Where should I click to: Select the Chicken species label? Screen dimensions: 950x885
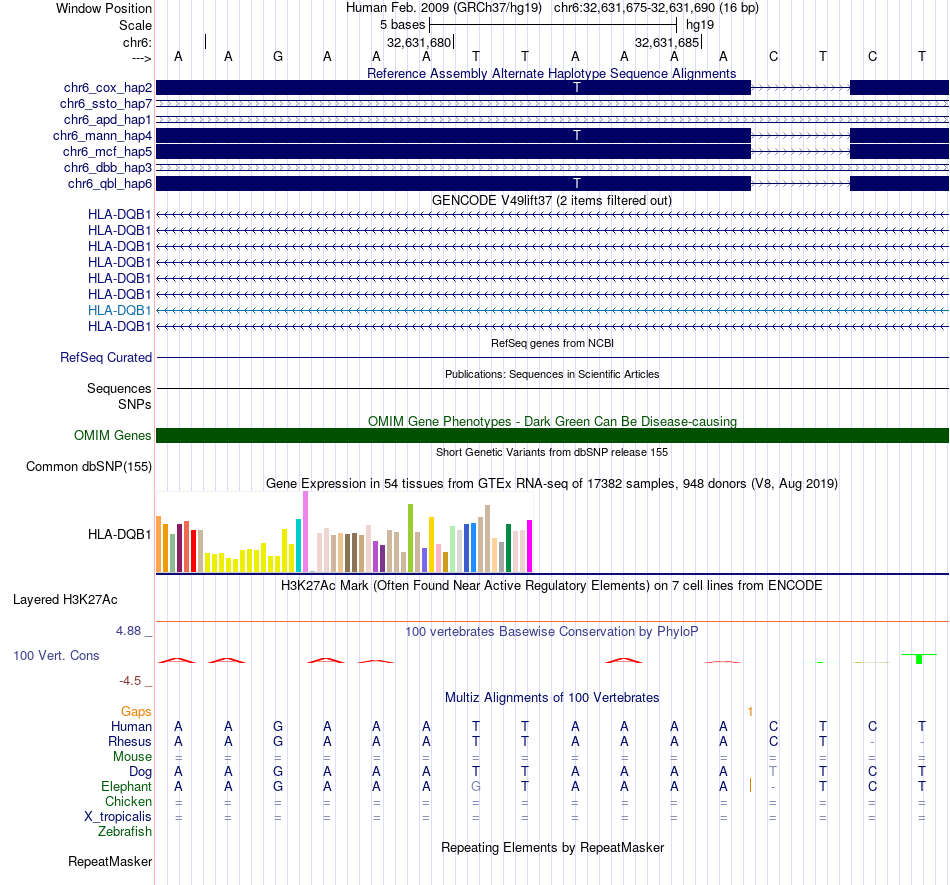128,801
